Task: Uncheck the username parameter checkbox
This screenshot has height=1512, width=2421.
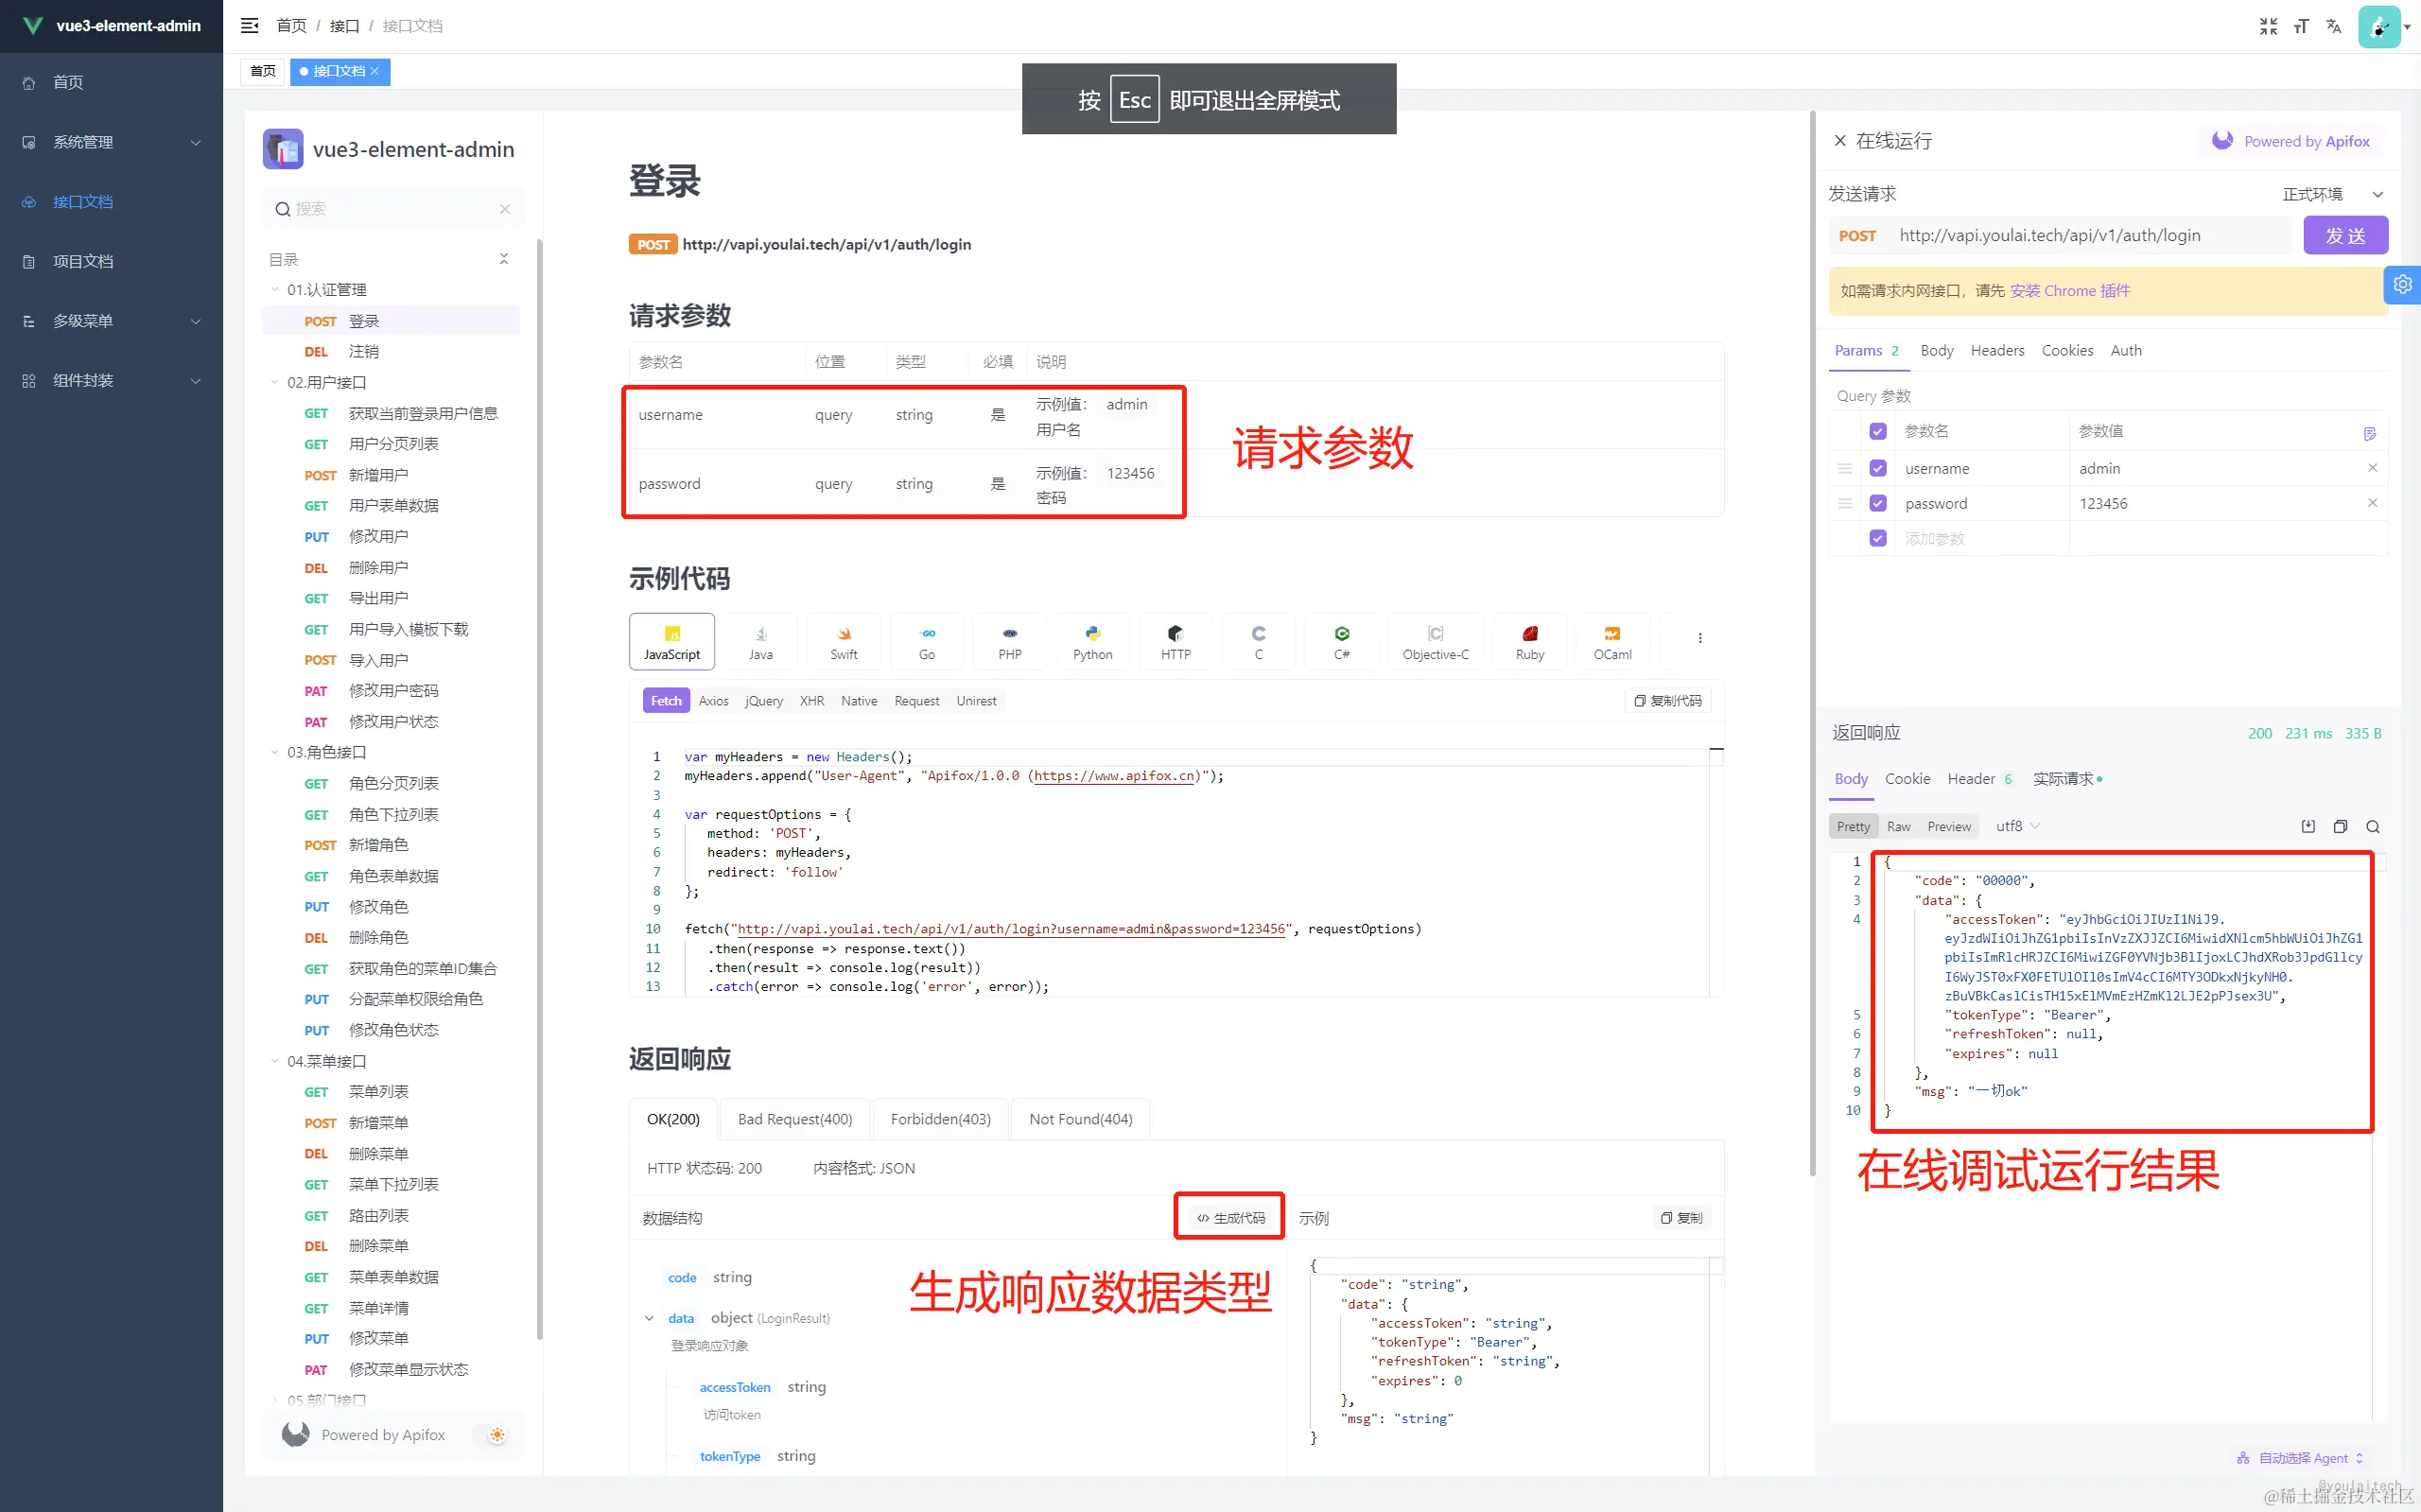Action: (1878, 468)
